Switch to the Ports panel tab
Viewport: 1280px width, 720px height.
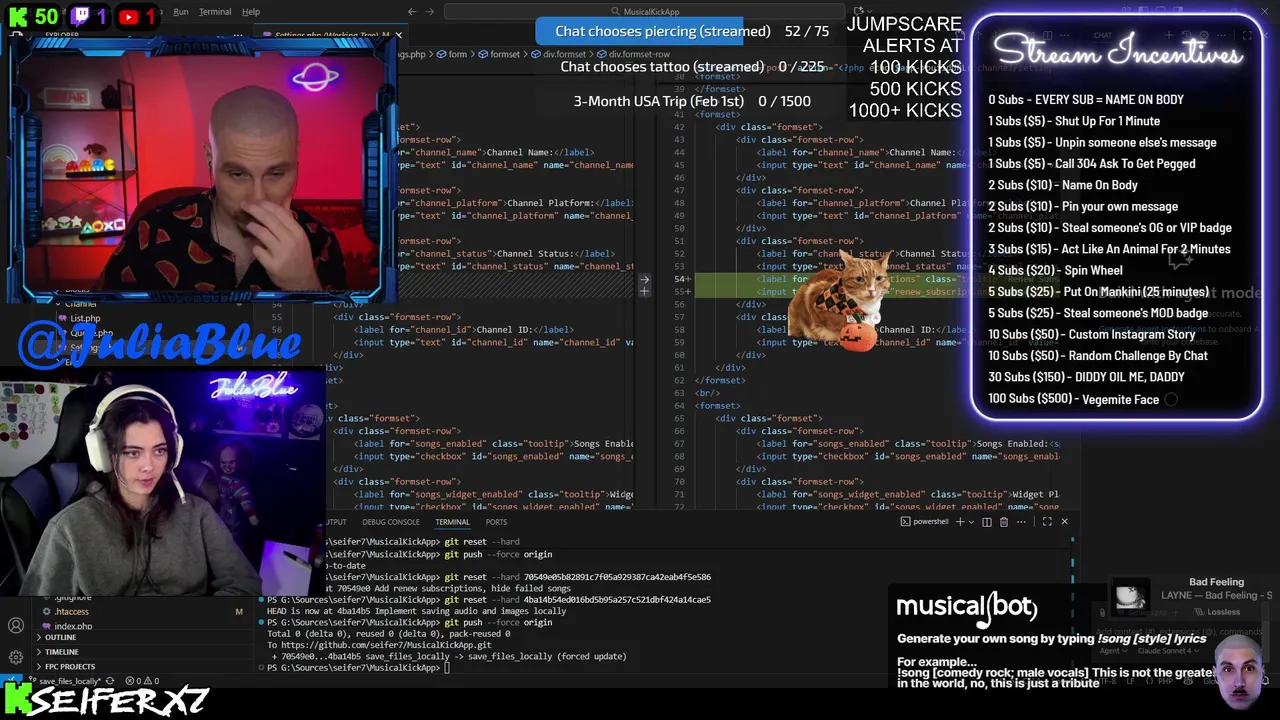pos(496,522)
